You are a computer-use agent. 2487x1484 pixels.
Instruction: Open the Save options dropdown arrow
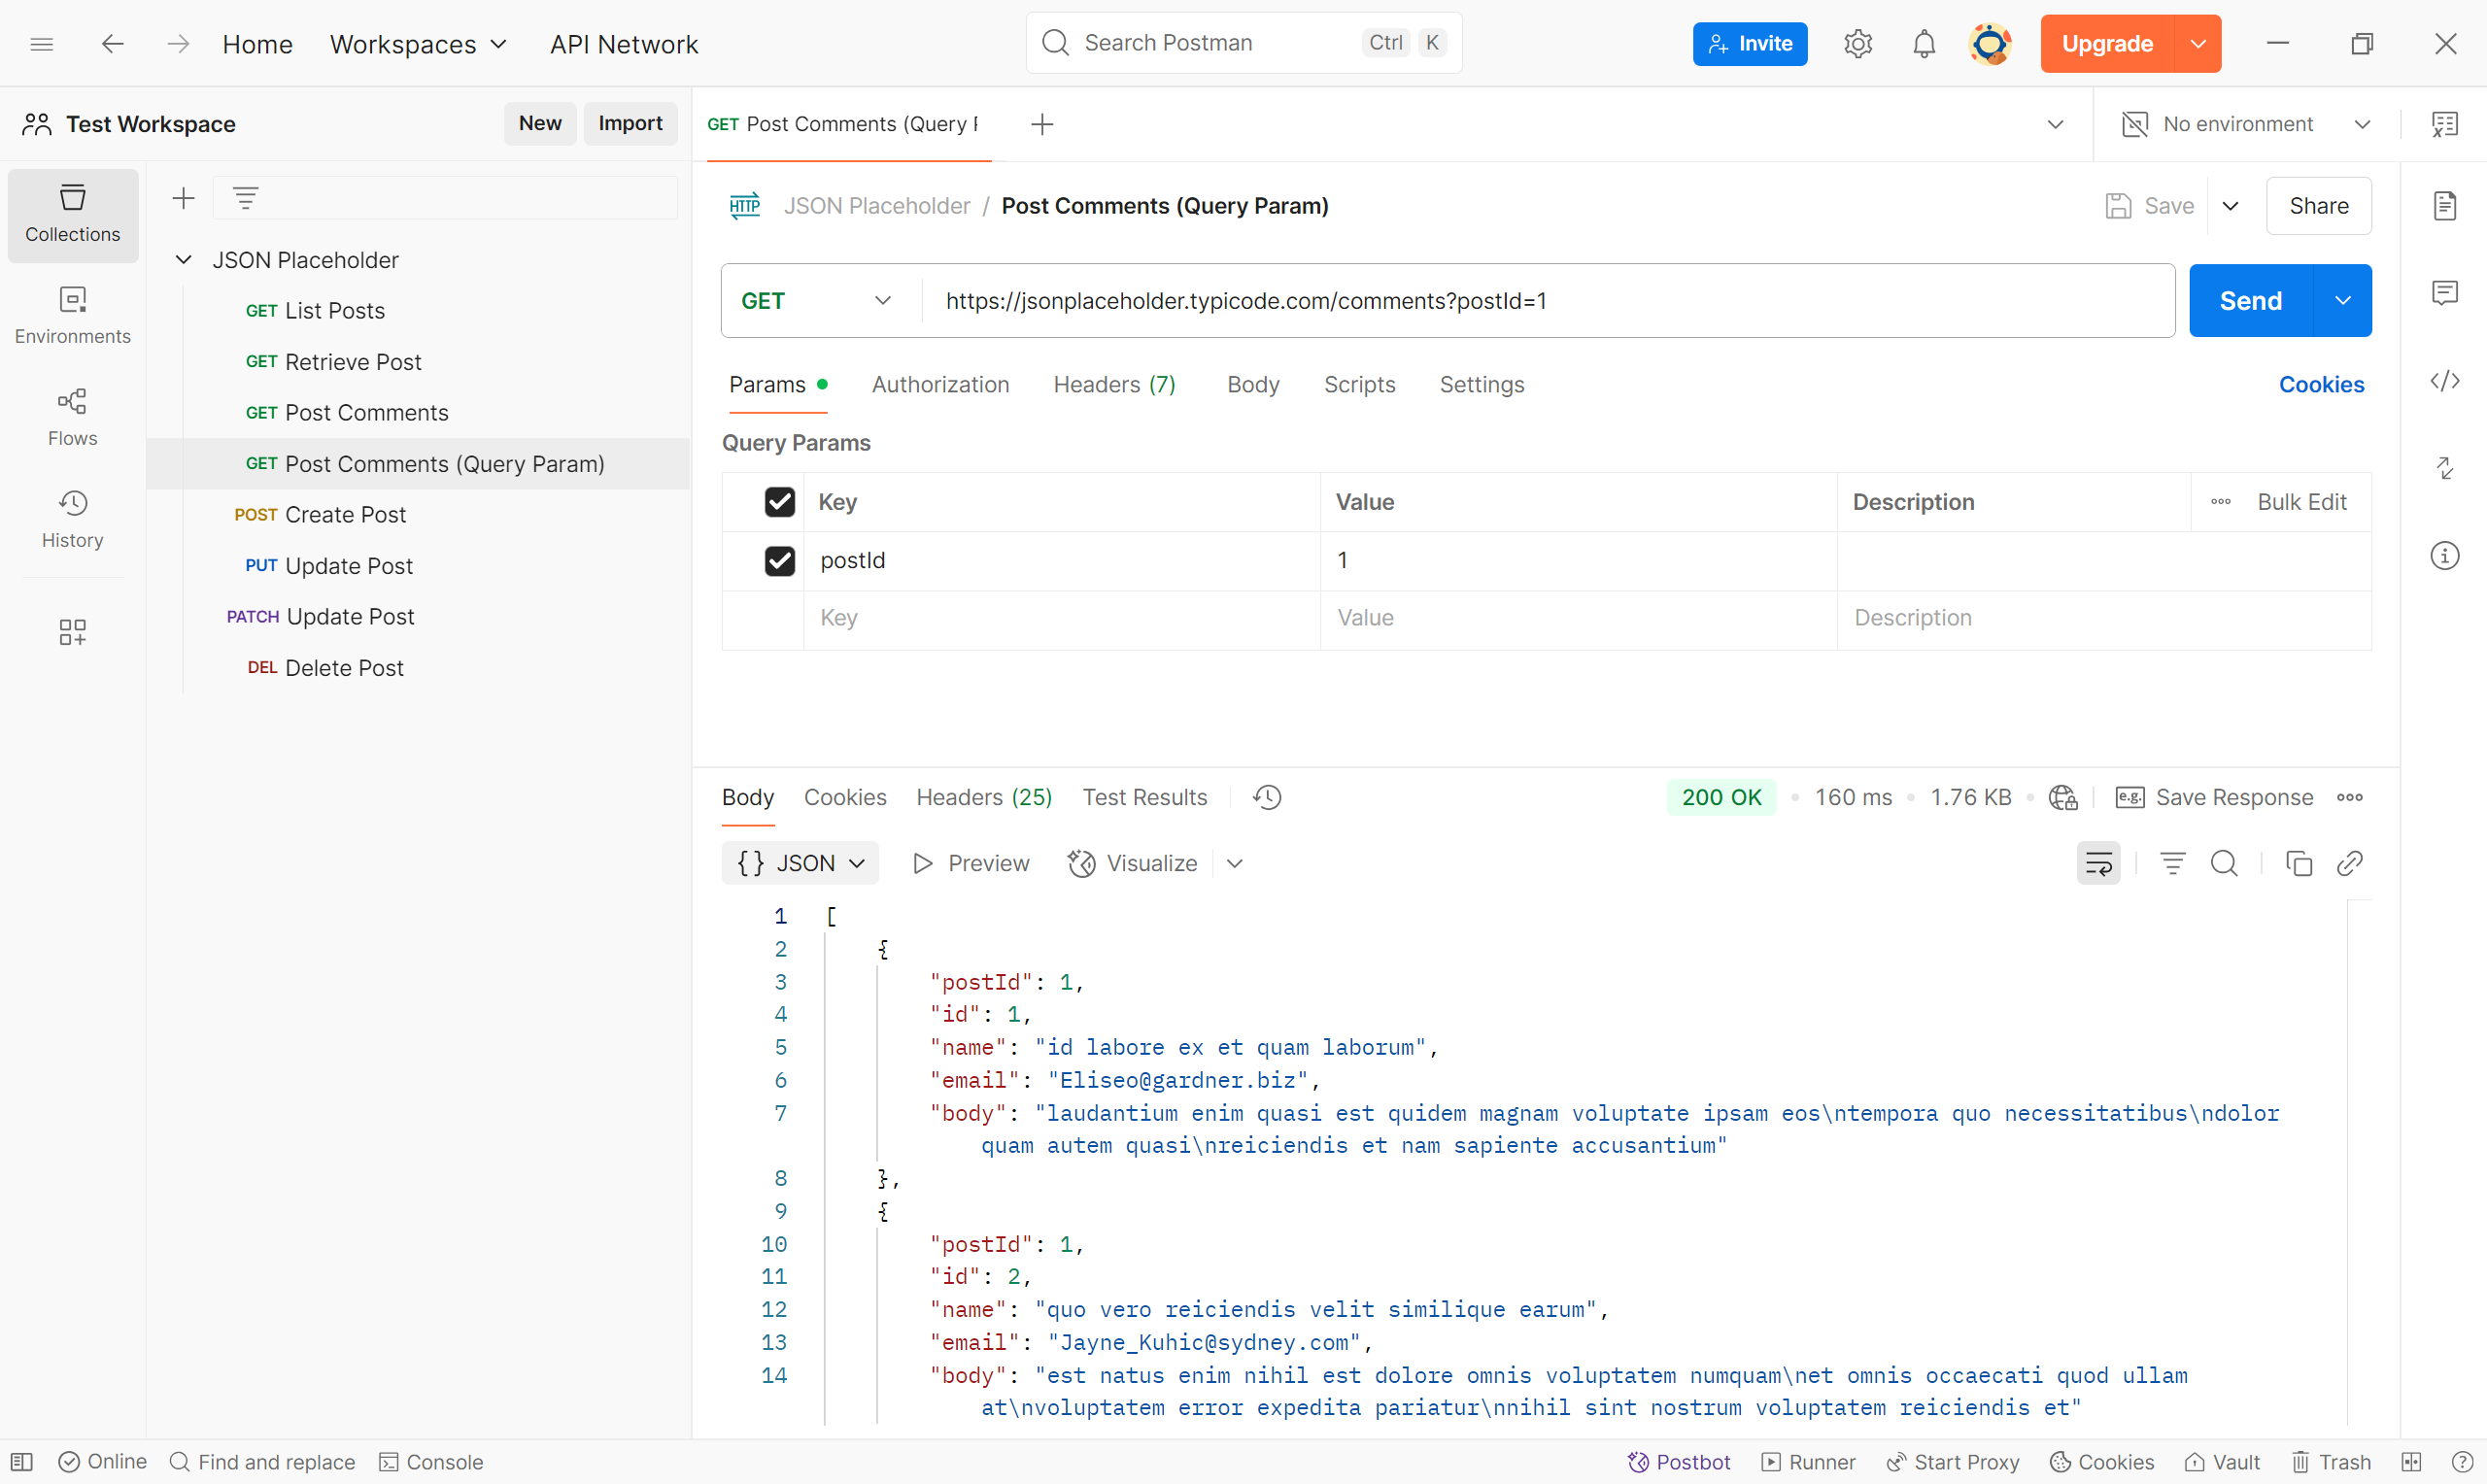point(2230,206)
